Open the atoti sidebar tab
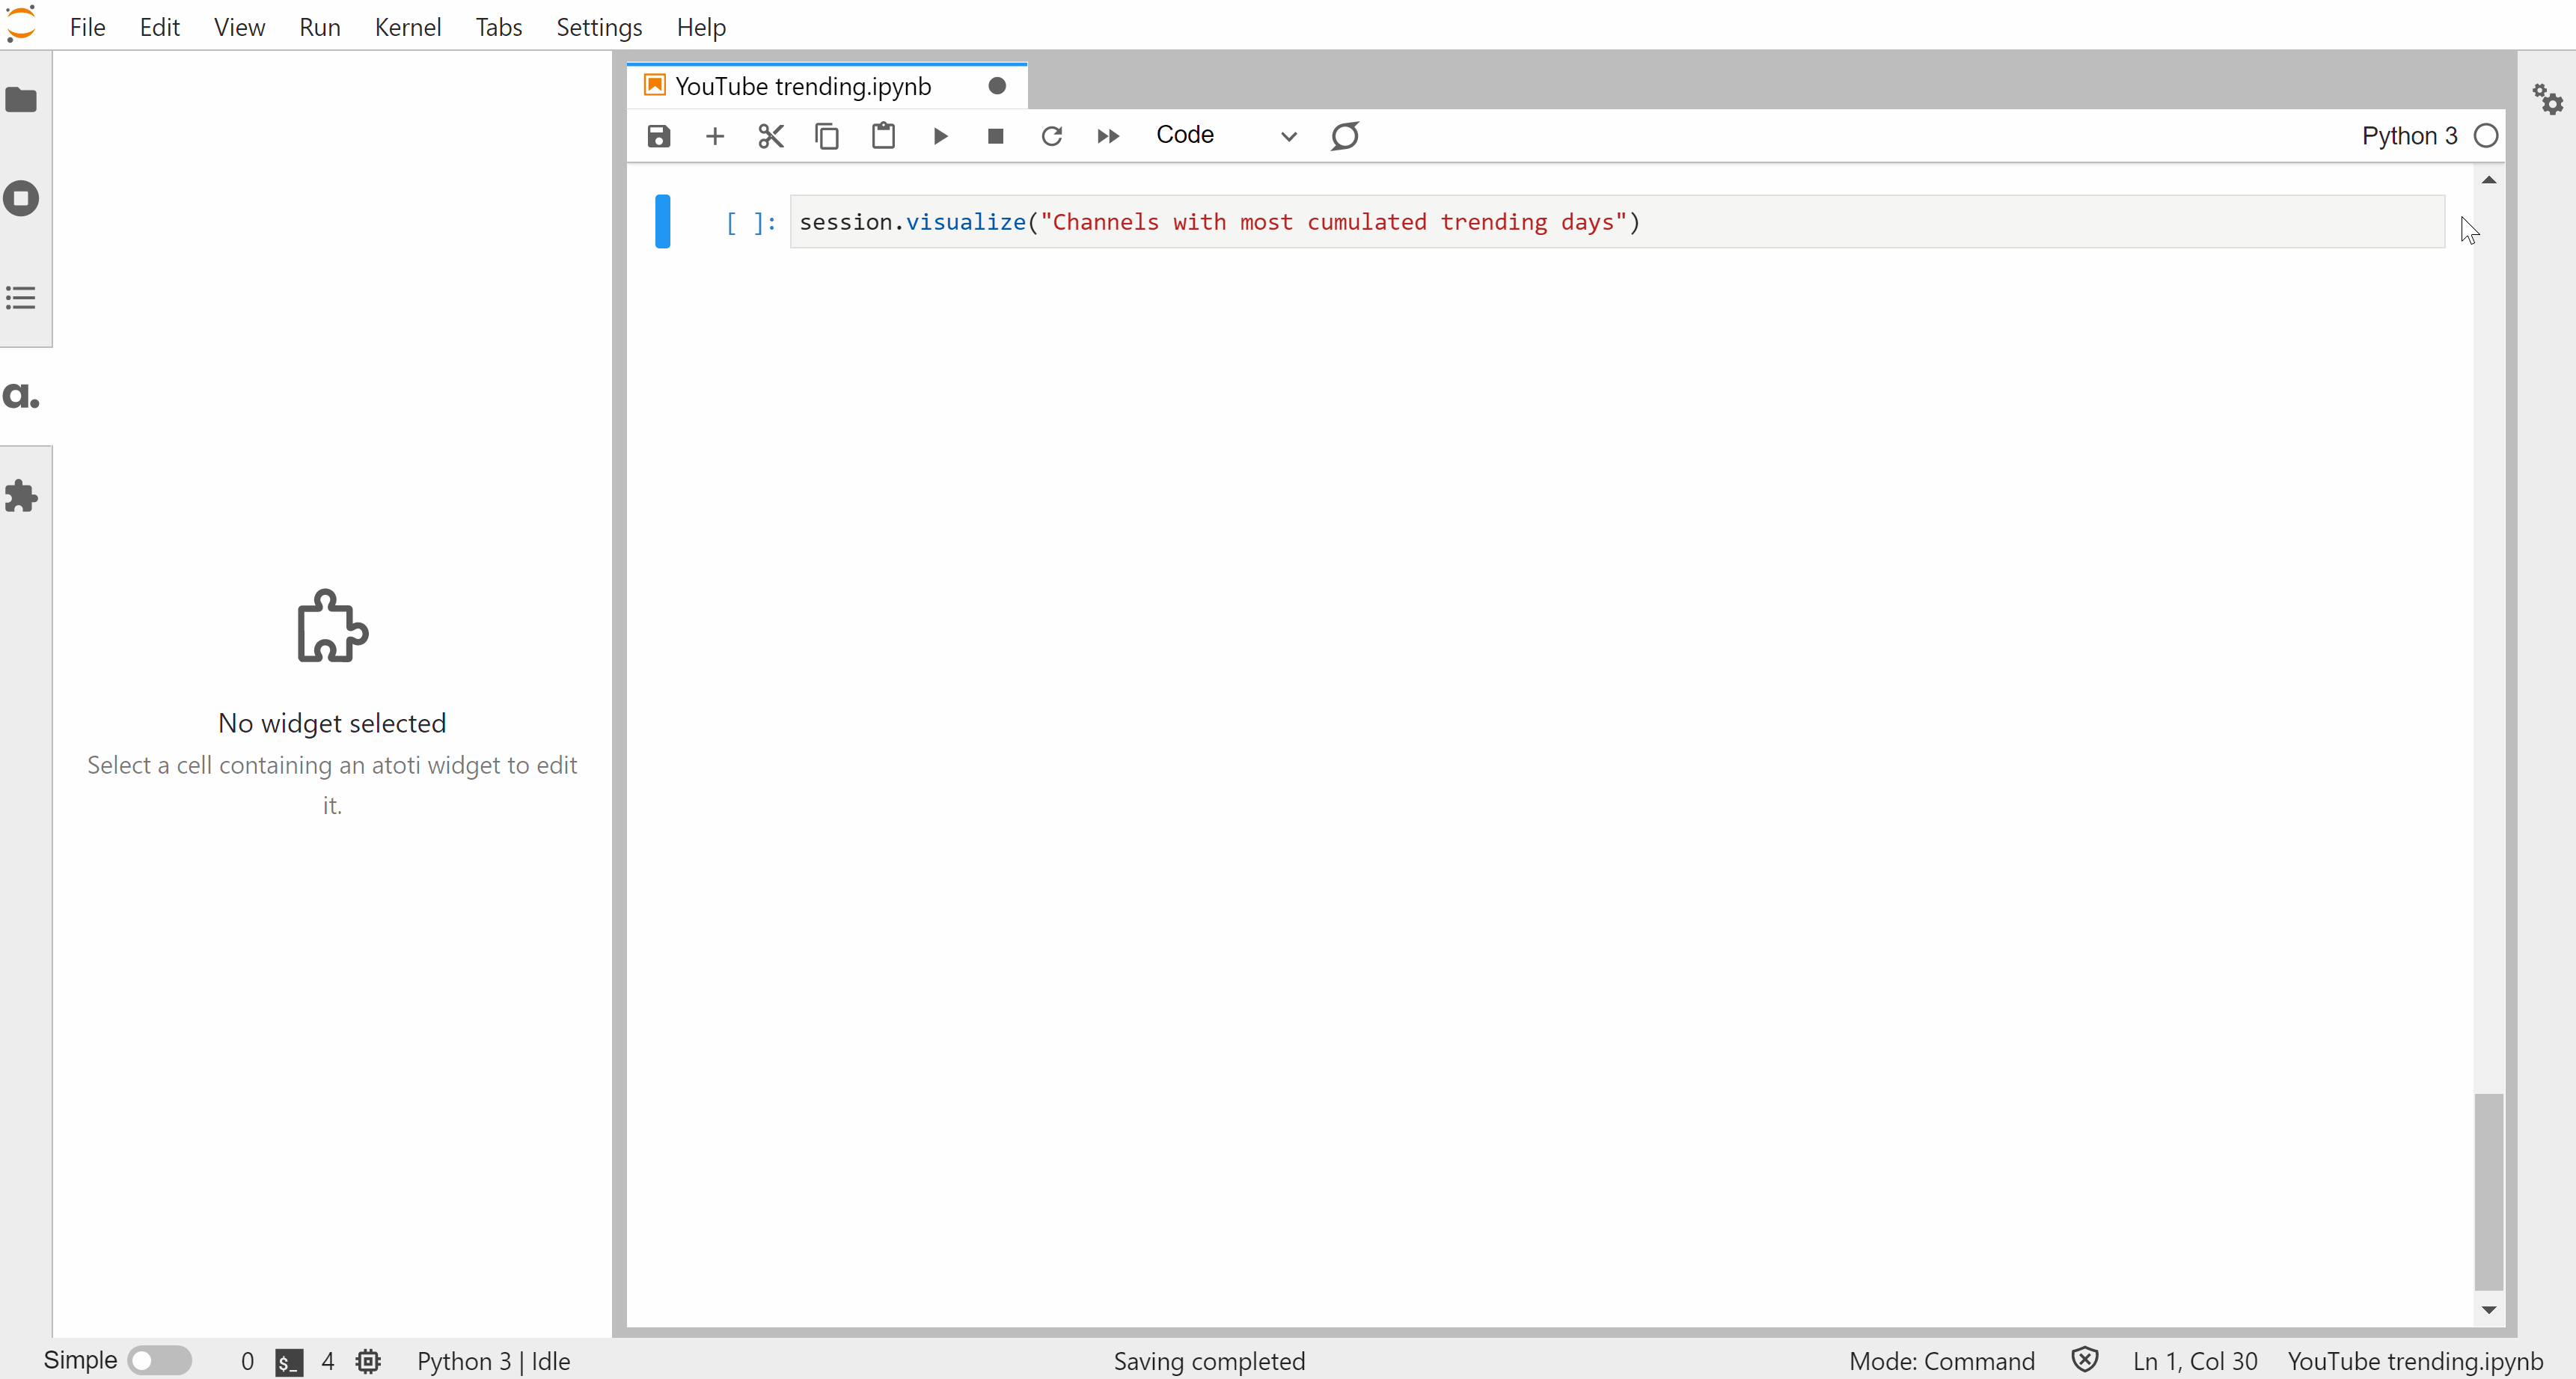The image size is (2576, 1379). [x=21, y=396]
